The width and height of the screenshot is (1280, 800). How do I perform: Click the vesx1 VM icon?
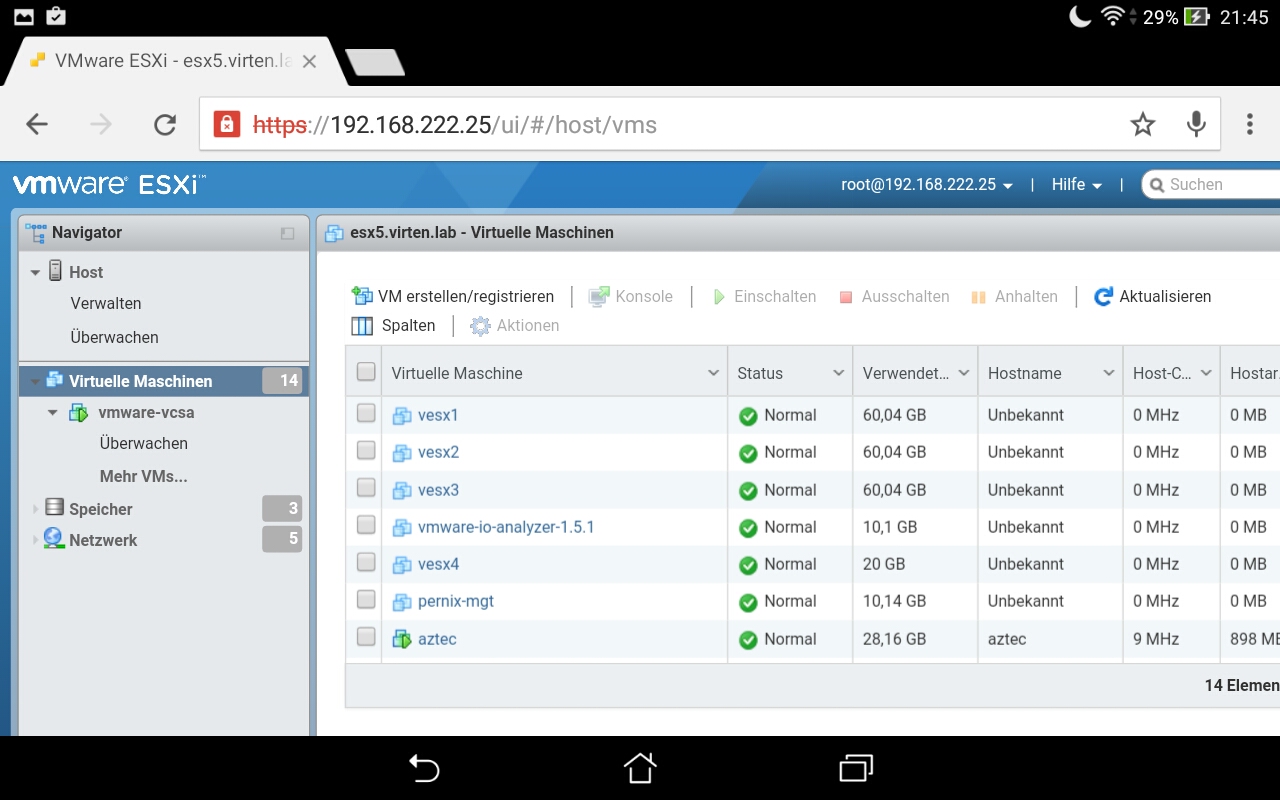pyautogui.click(x=402, y=415)
